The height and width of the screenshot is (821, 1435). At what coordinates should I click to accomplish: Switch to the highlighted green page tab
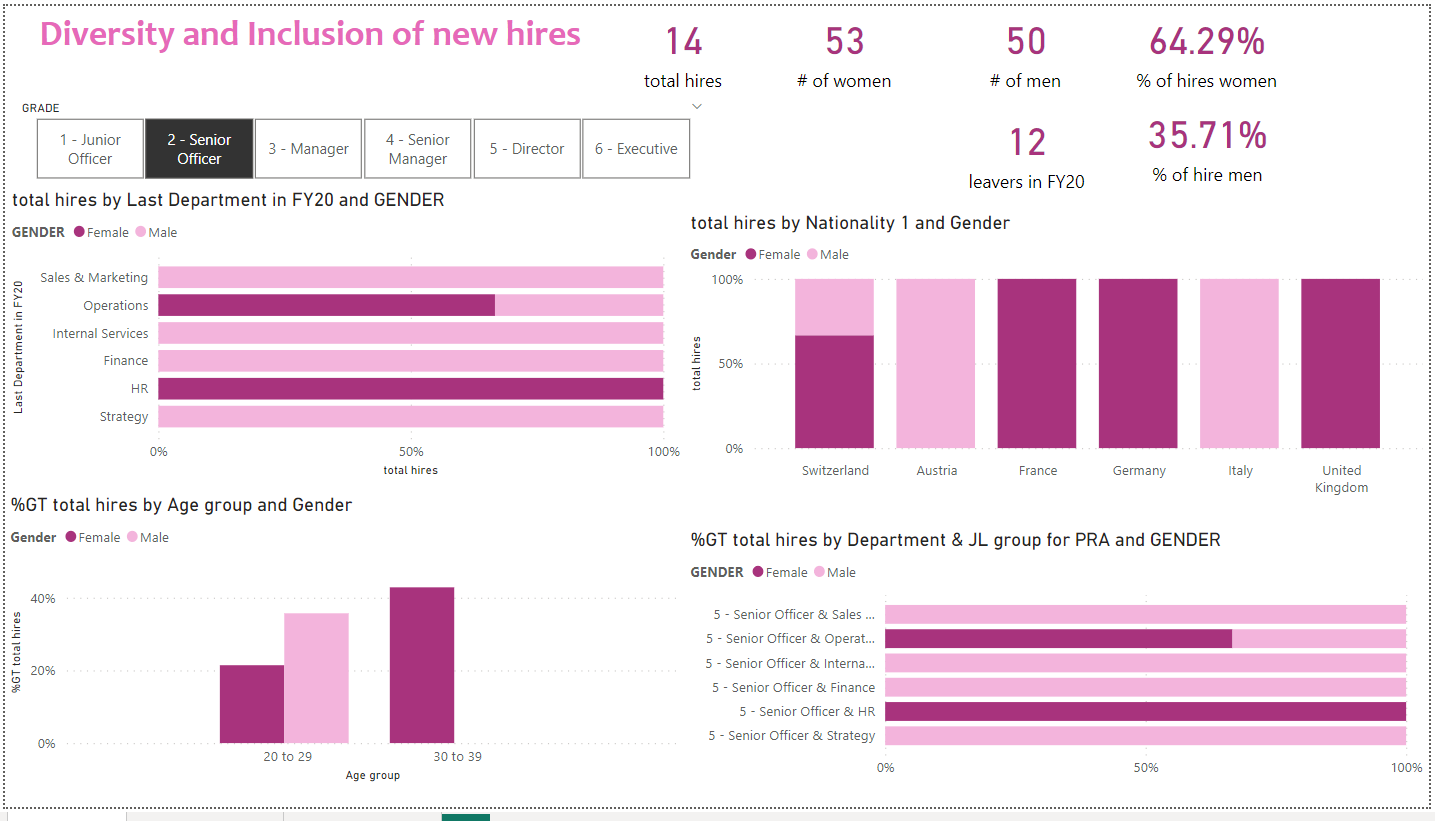465,817
